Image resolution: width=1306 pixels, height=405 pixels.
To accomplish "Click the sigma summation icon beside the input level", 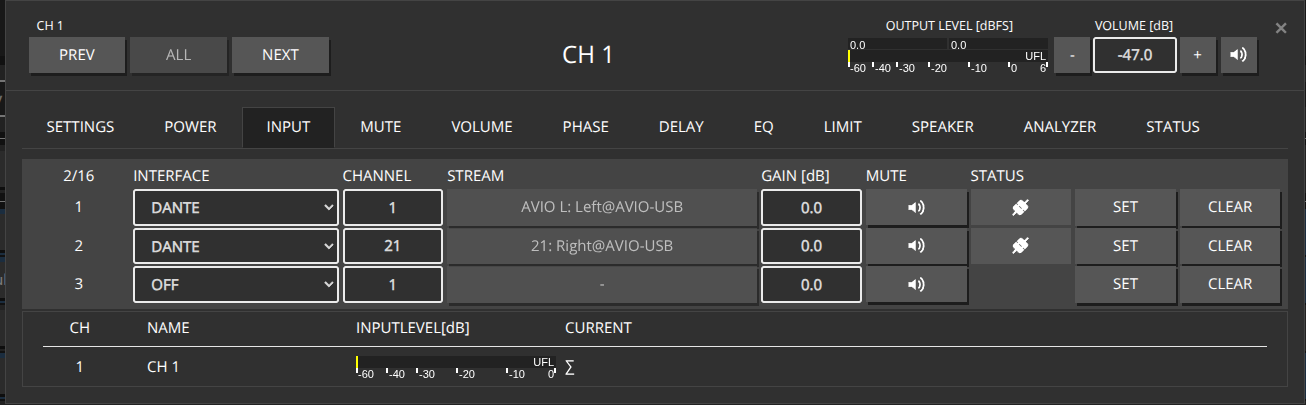I will 570,367.
